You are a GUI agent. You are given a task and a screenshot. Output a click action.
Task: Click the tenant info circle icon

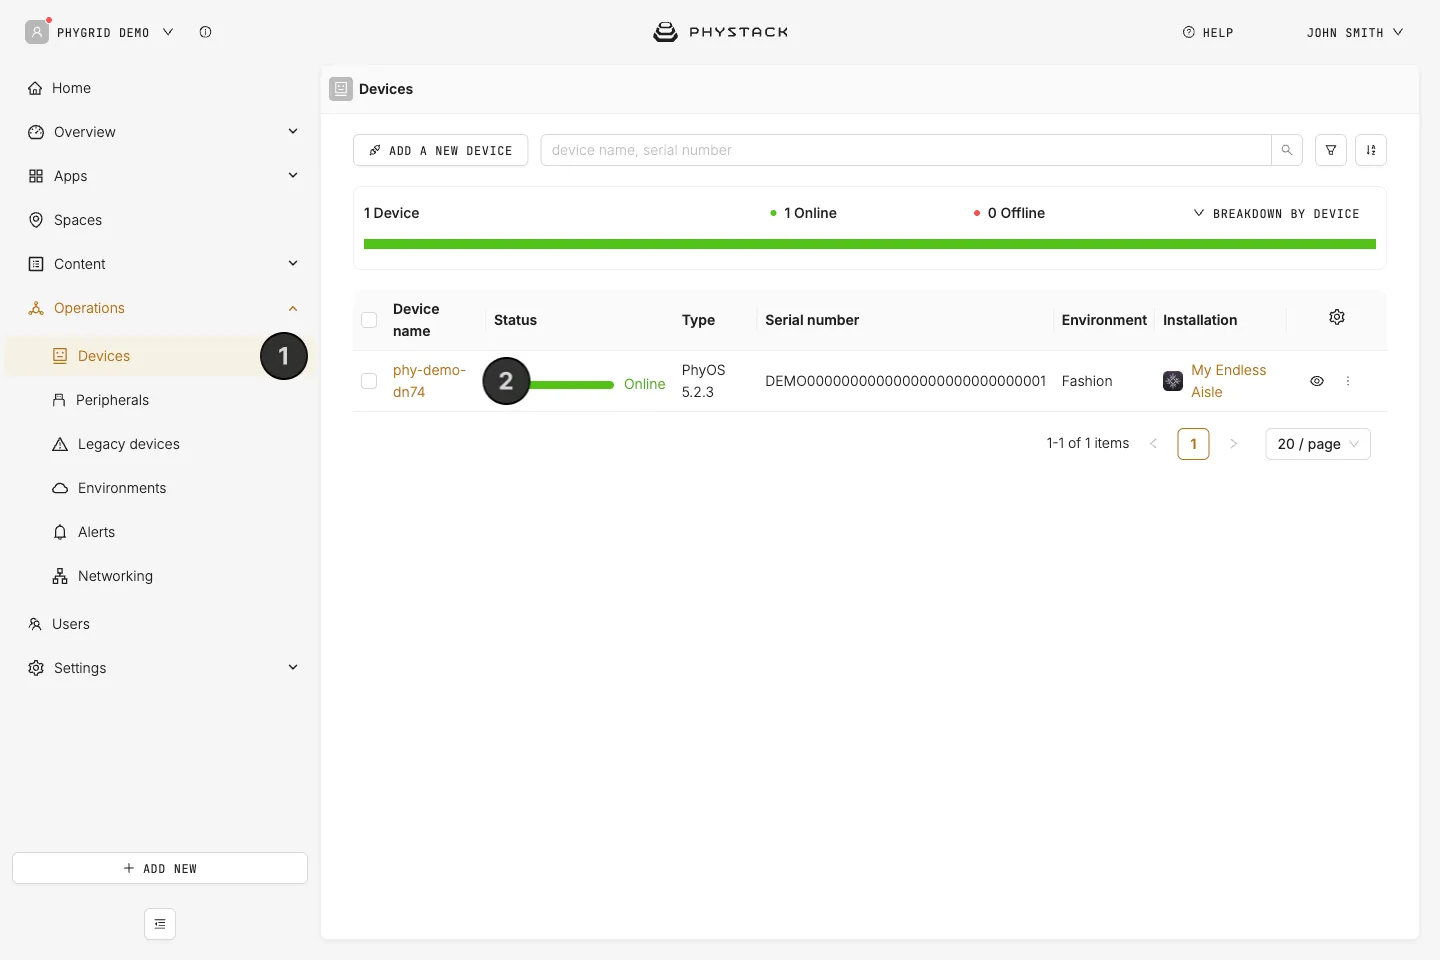pos(205,32)
